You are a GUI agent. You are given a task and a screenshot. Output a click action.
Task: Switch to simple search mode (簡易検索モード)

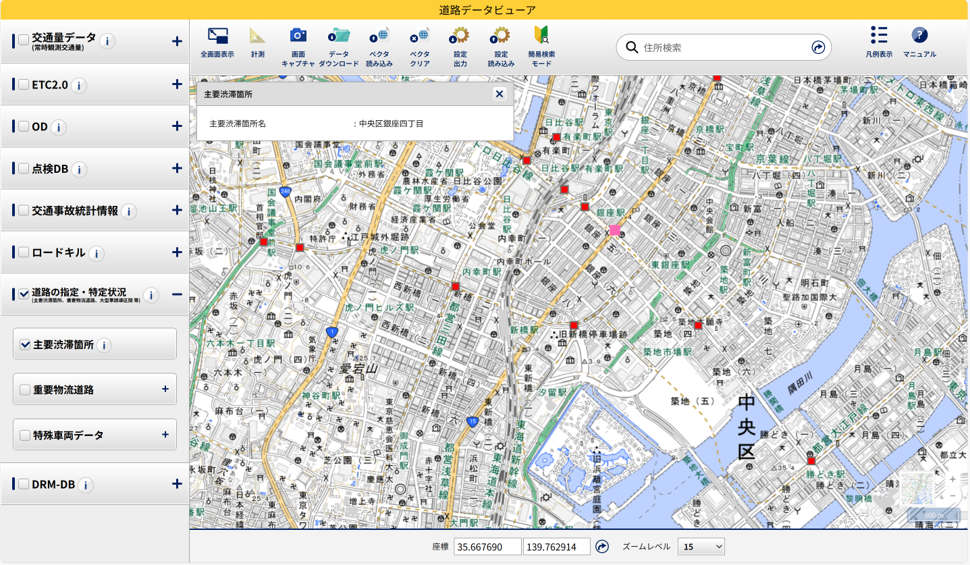click(541, 37)
